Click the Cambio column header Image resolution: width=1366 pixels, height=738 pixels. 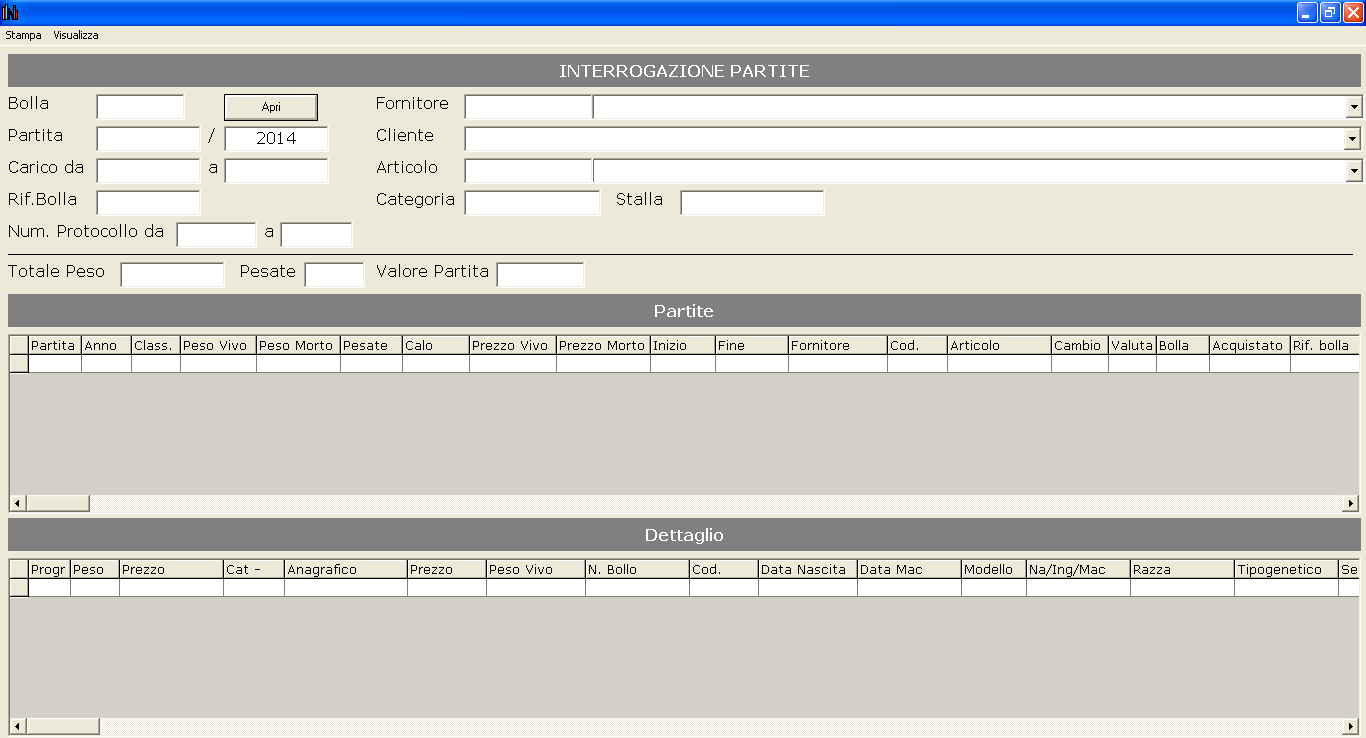[1080, 345]
